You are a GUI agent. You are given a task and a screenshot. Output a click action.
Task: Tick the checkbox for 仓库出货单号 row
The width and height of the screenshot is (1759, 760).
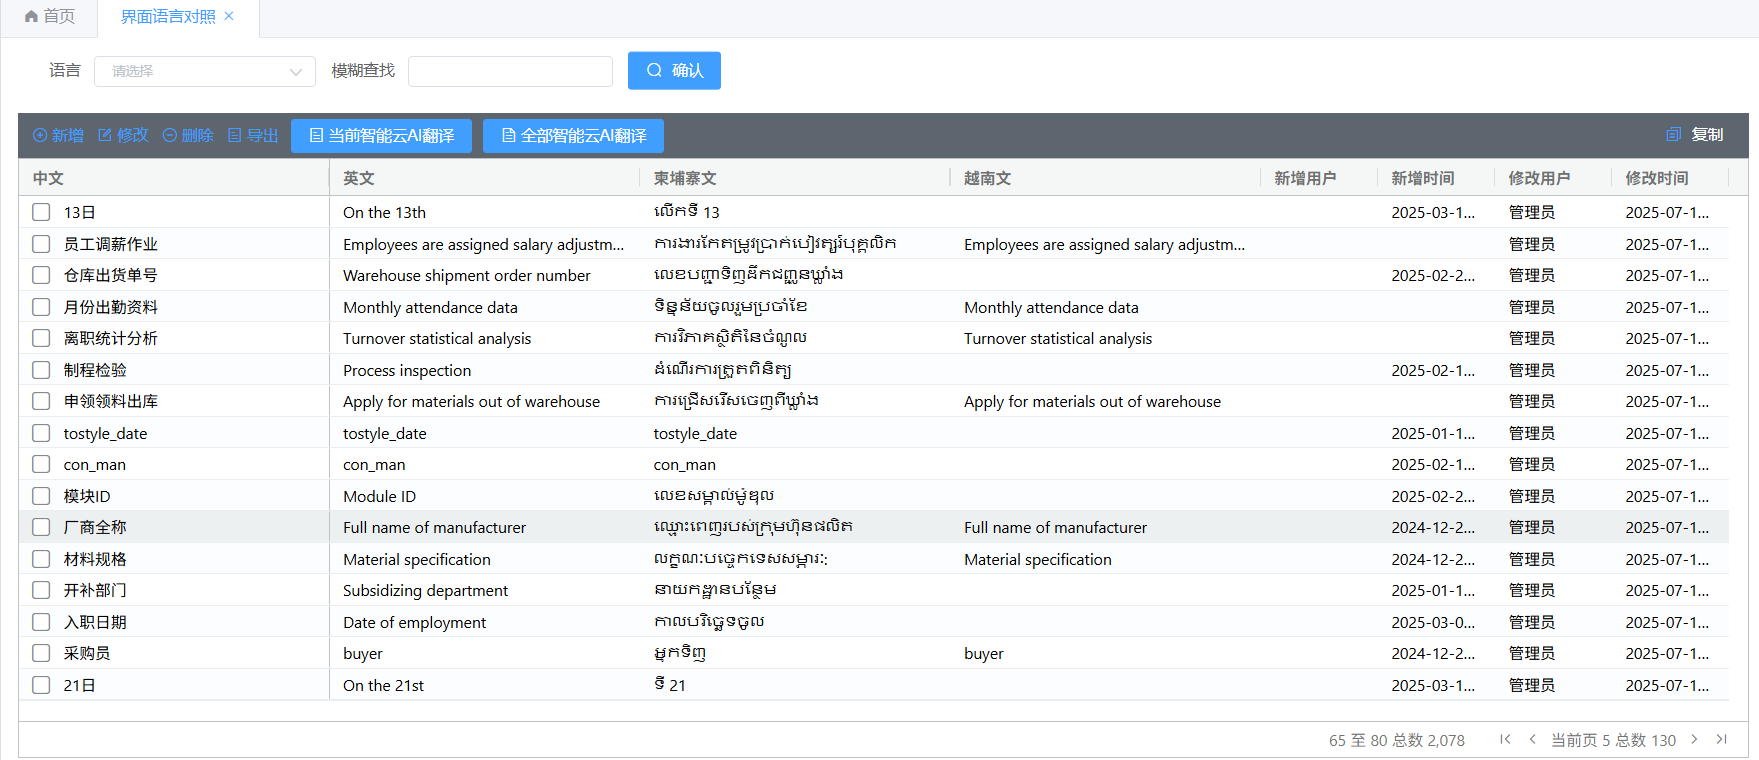coord(41,275)
